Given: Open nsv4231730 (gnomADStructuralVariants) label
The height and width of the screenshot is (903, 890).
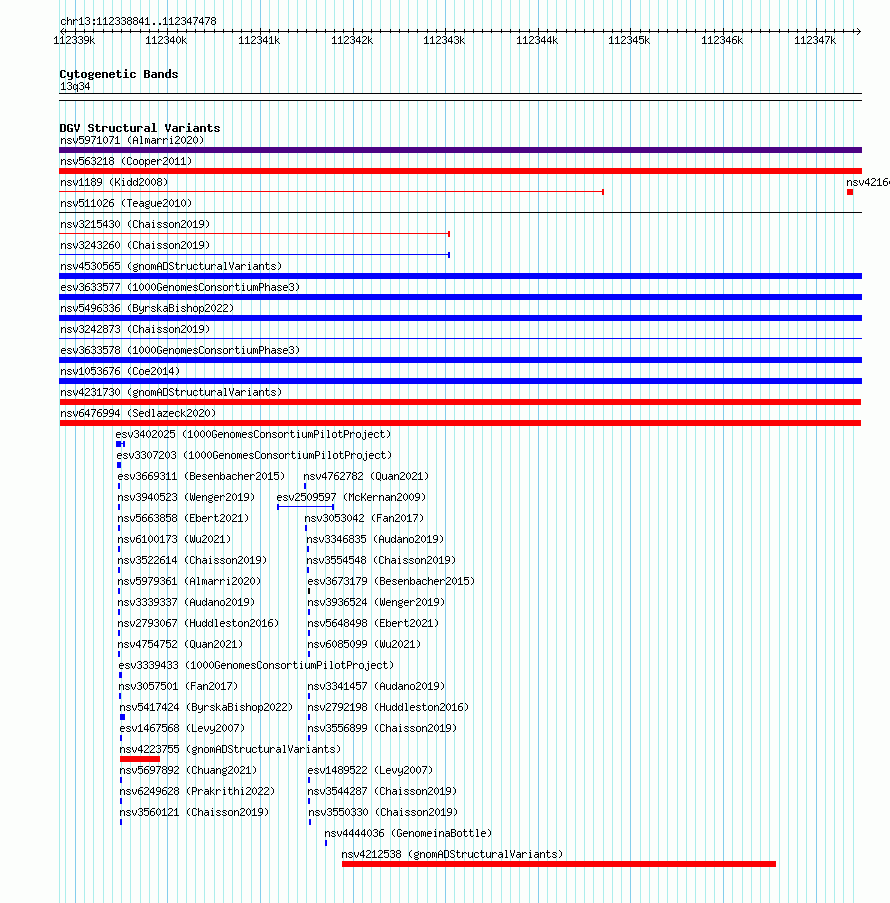Looking at the screenshot, I should click(x=171, y=393).
